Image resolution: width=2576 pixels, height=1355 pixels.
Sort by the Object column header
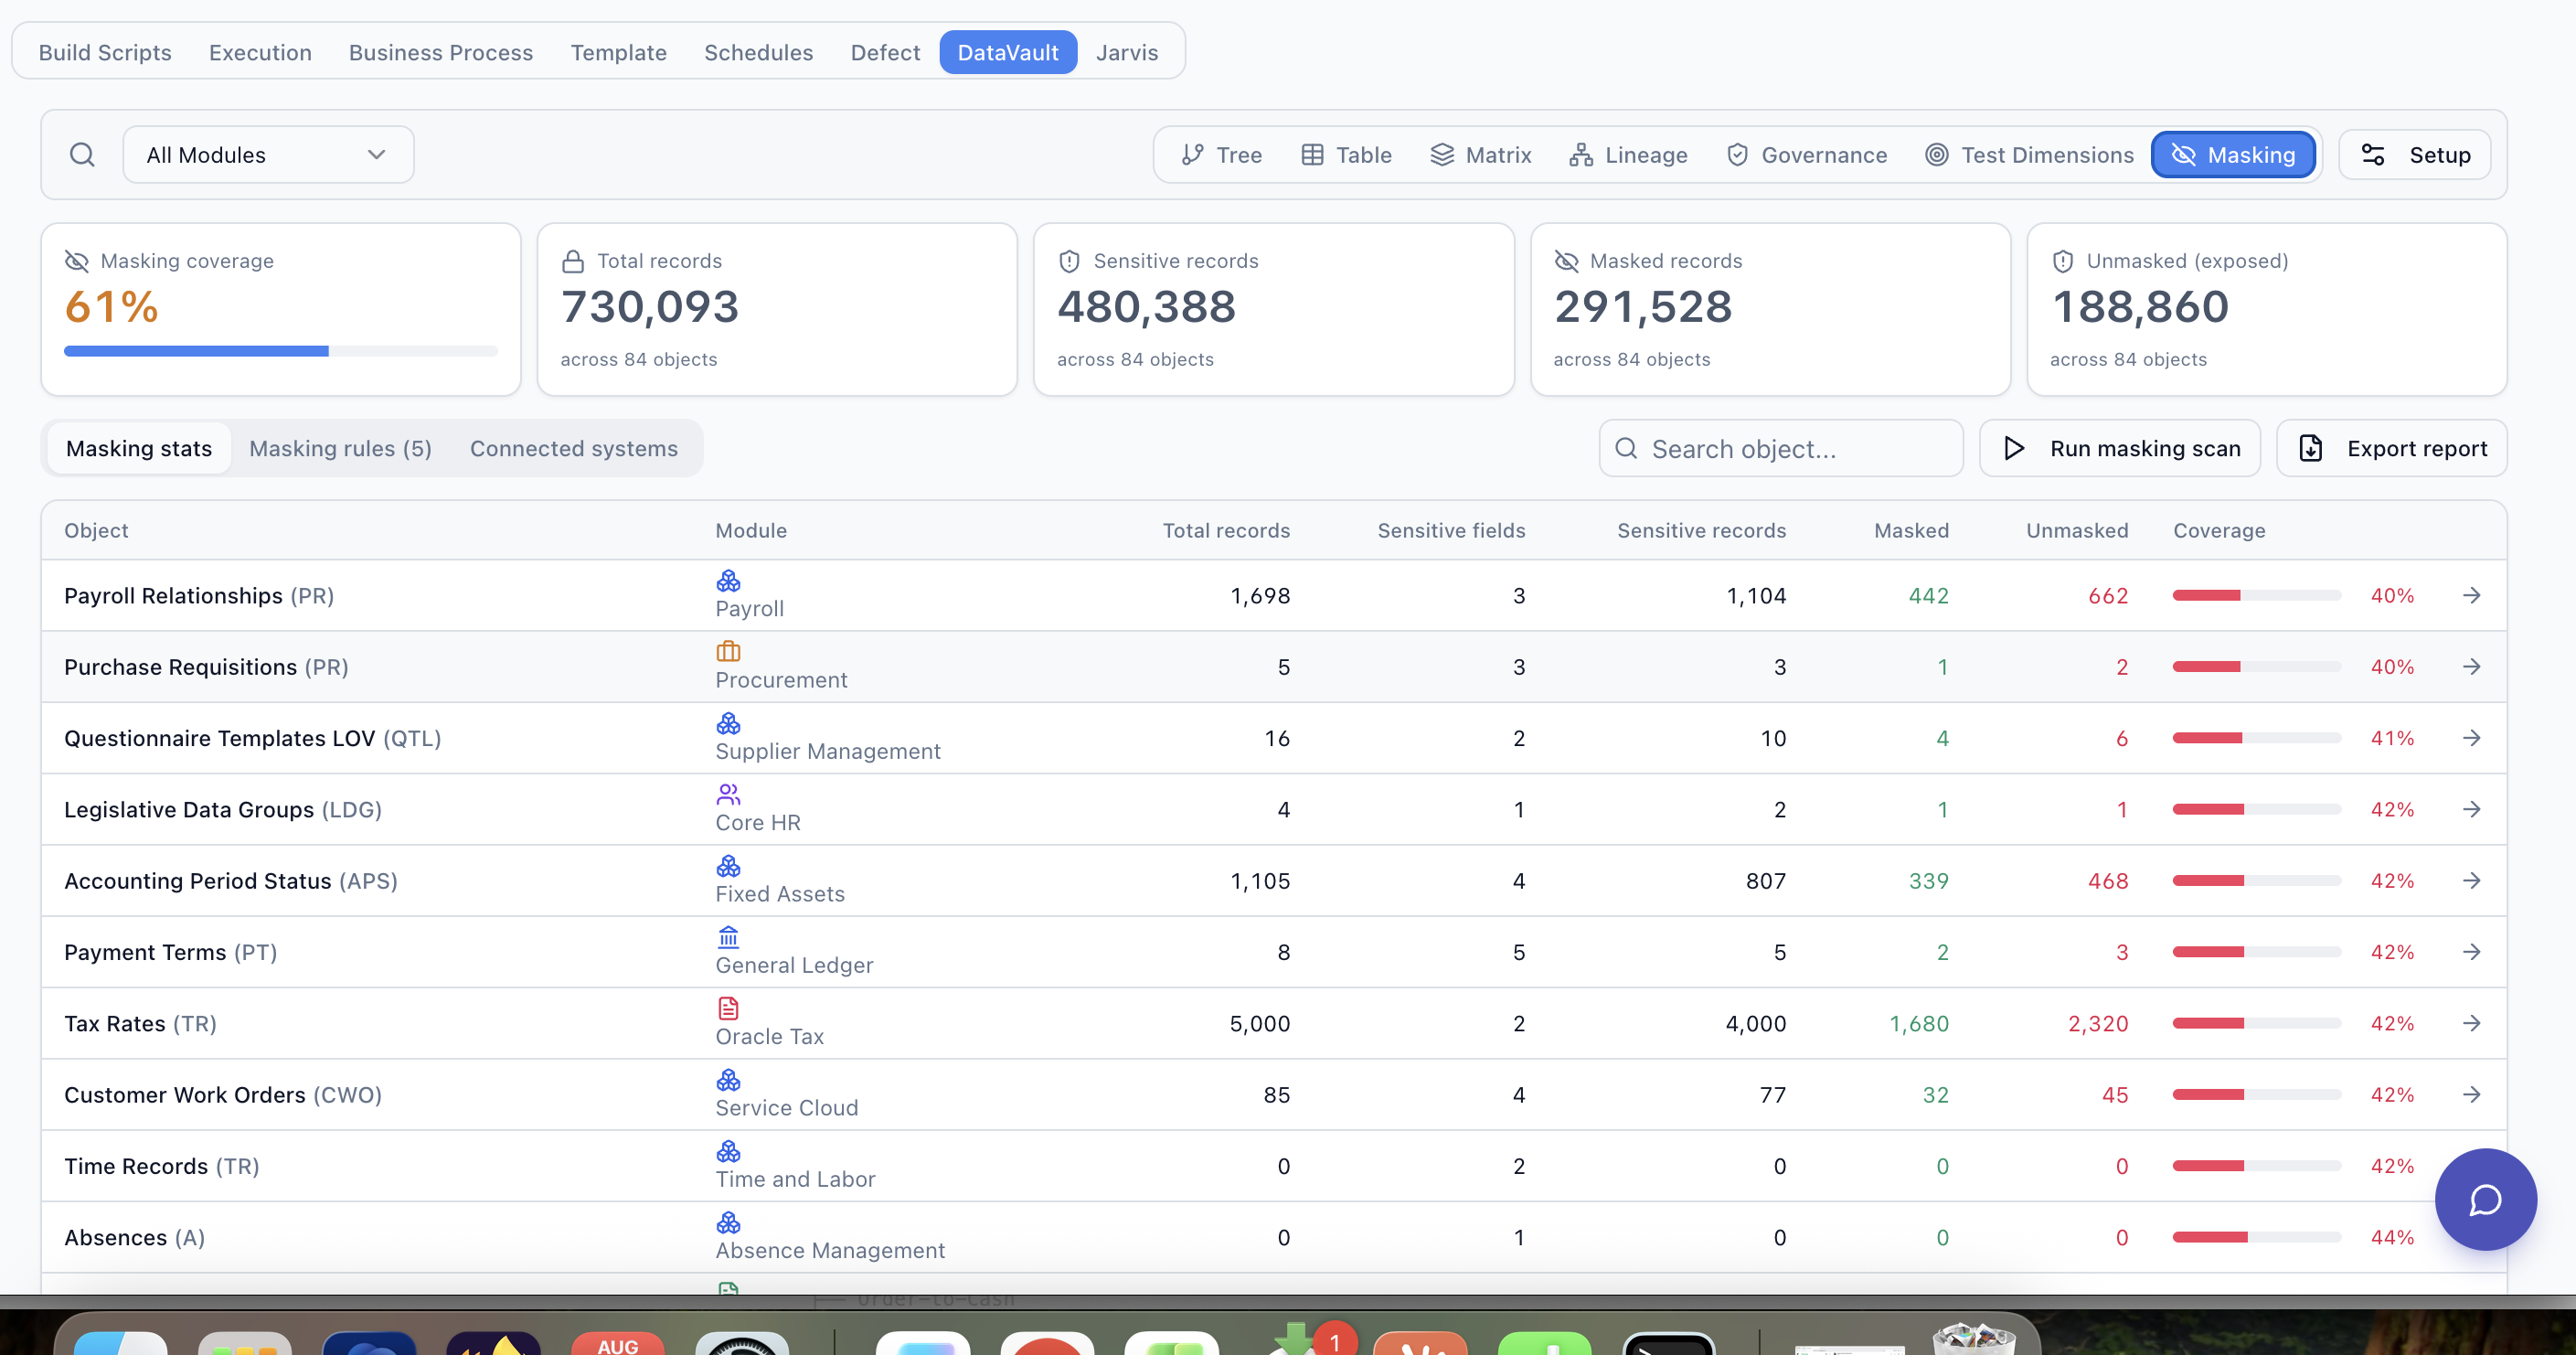(96, 530)
